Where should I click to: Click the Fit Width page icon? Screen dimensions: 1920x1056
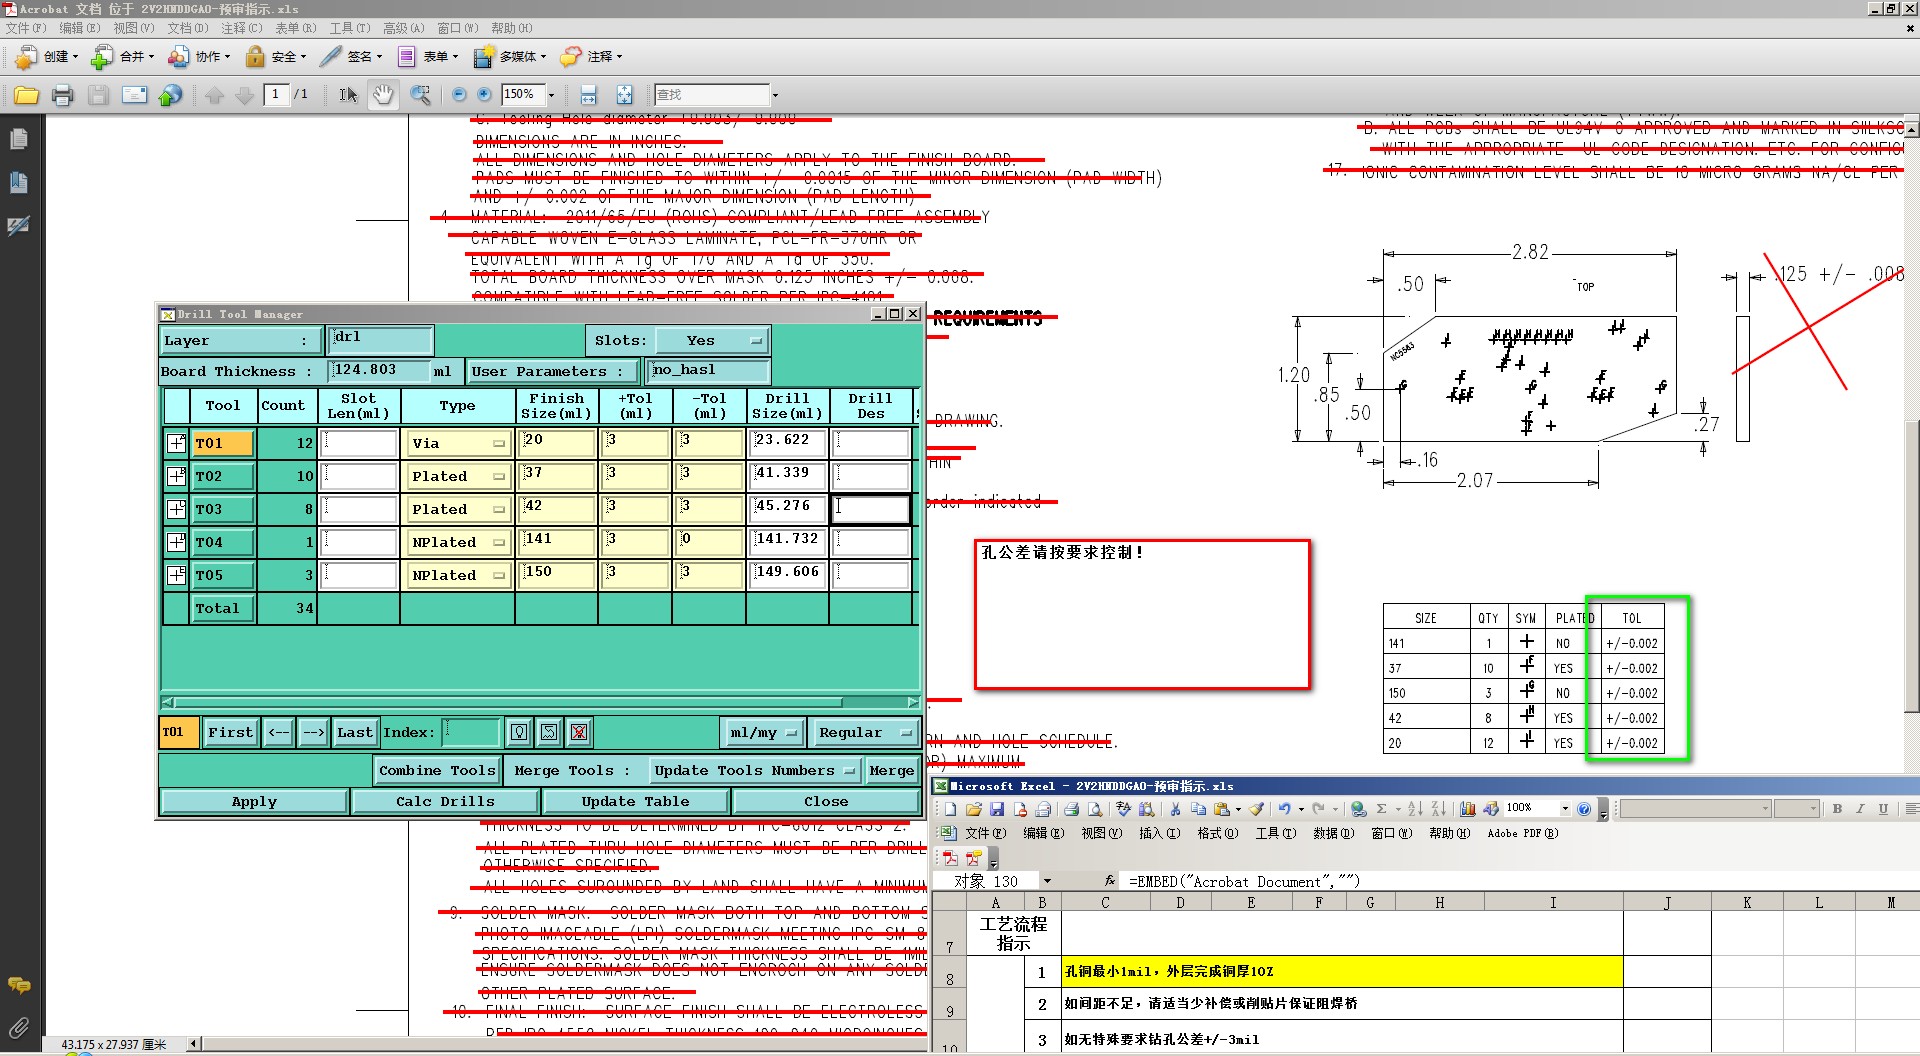pyautogui.click(x=589, y=95)
